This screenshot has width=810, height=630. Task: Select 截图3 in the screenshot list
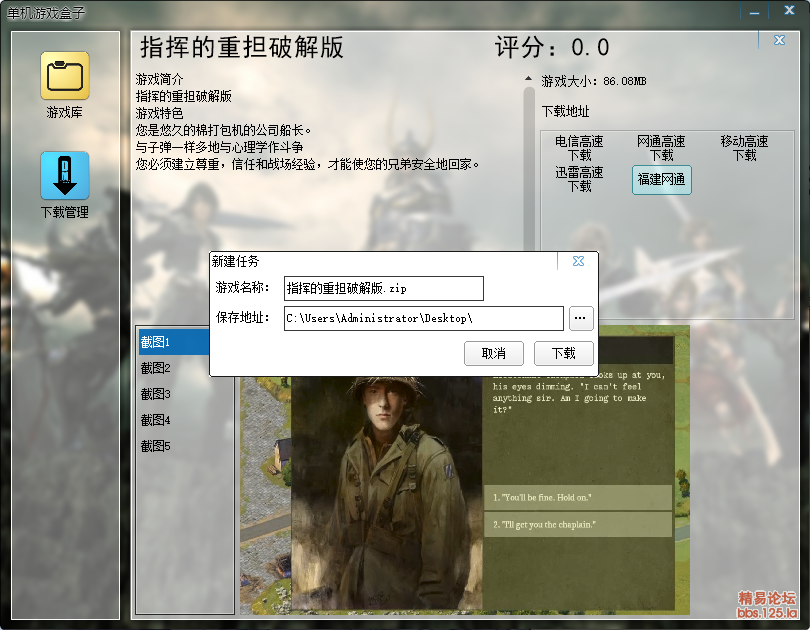156,394
